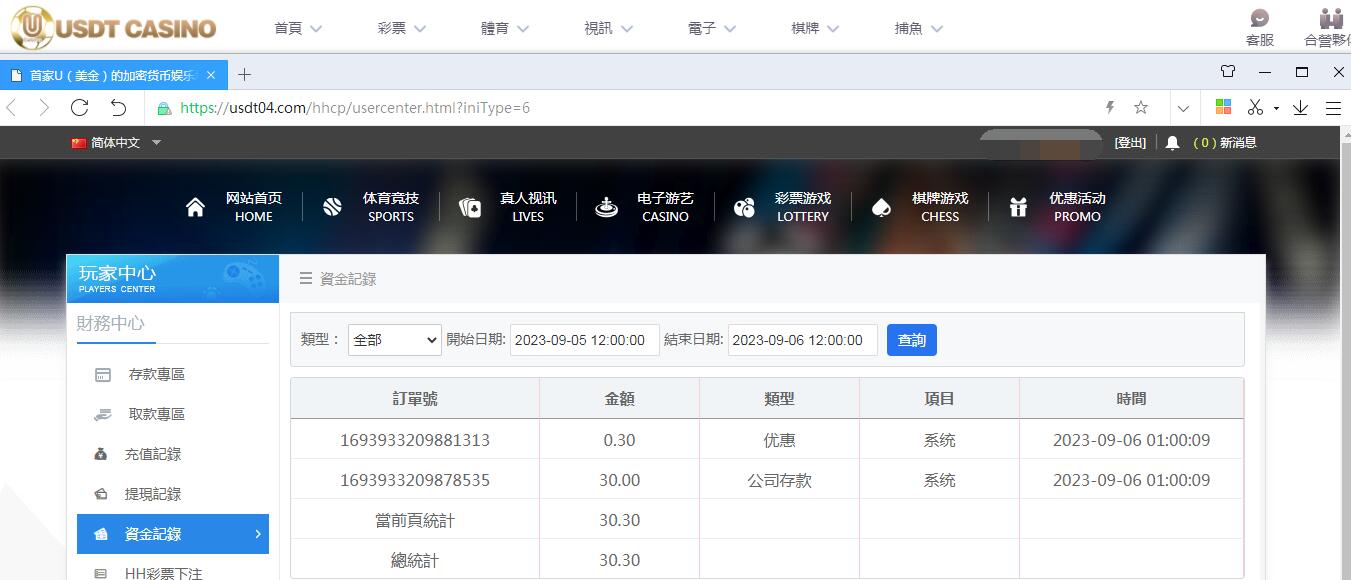The width and height of the screenshot is (1351, 580).
Task: Click the blue 查詢 button
Action: click(911, 340)
